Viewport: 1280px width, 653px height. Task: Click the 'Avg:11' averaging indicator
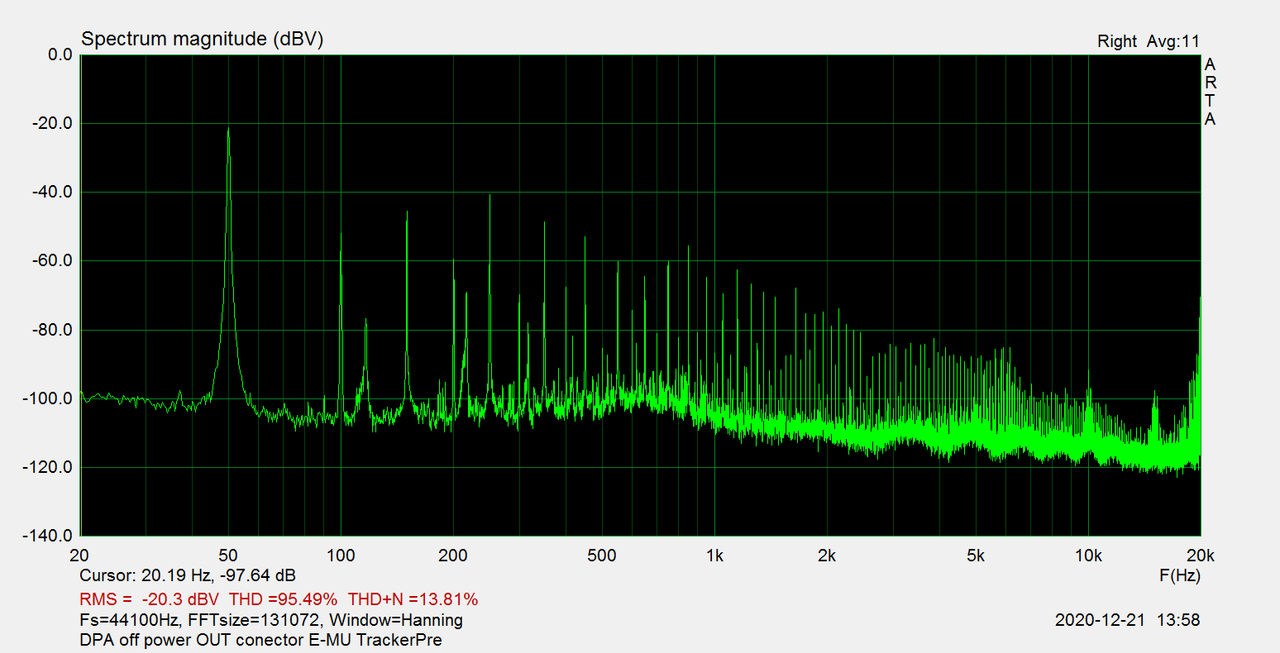click(x=1174, y=41)
